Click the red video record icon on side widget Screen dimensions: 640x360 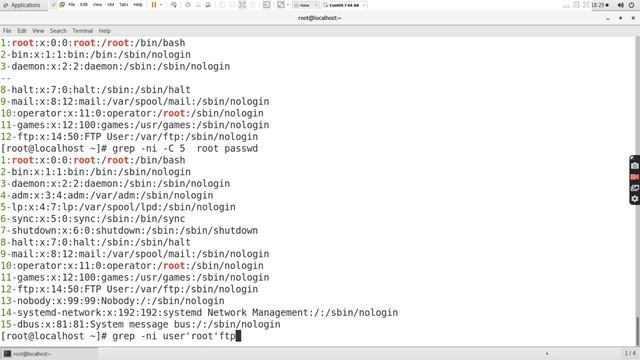[635, 177]
